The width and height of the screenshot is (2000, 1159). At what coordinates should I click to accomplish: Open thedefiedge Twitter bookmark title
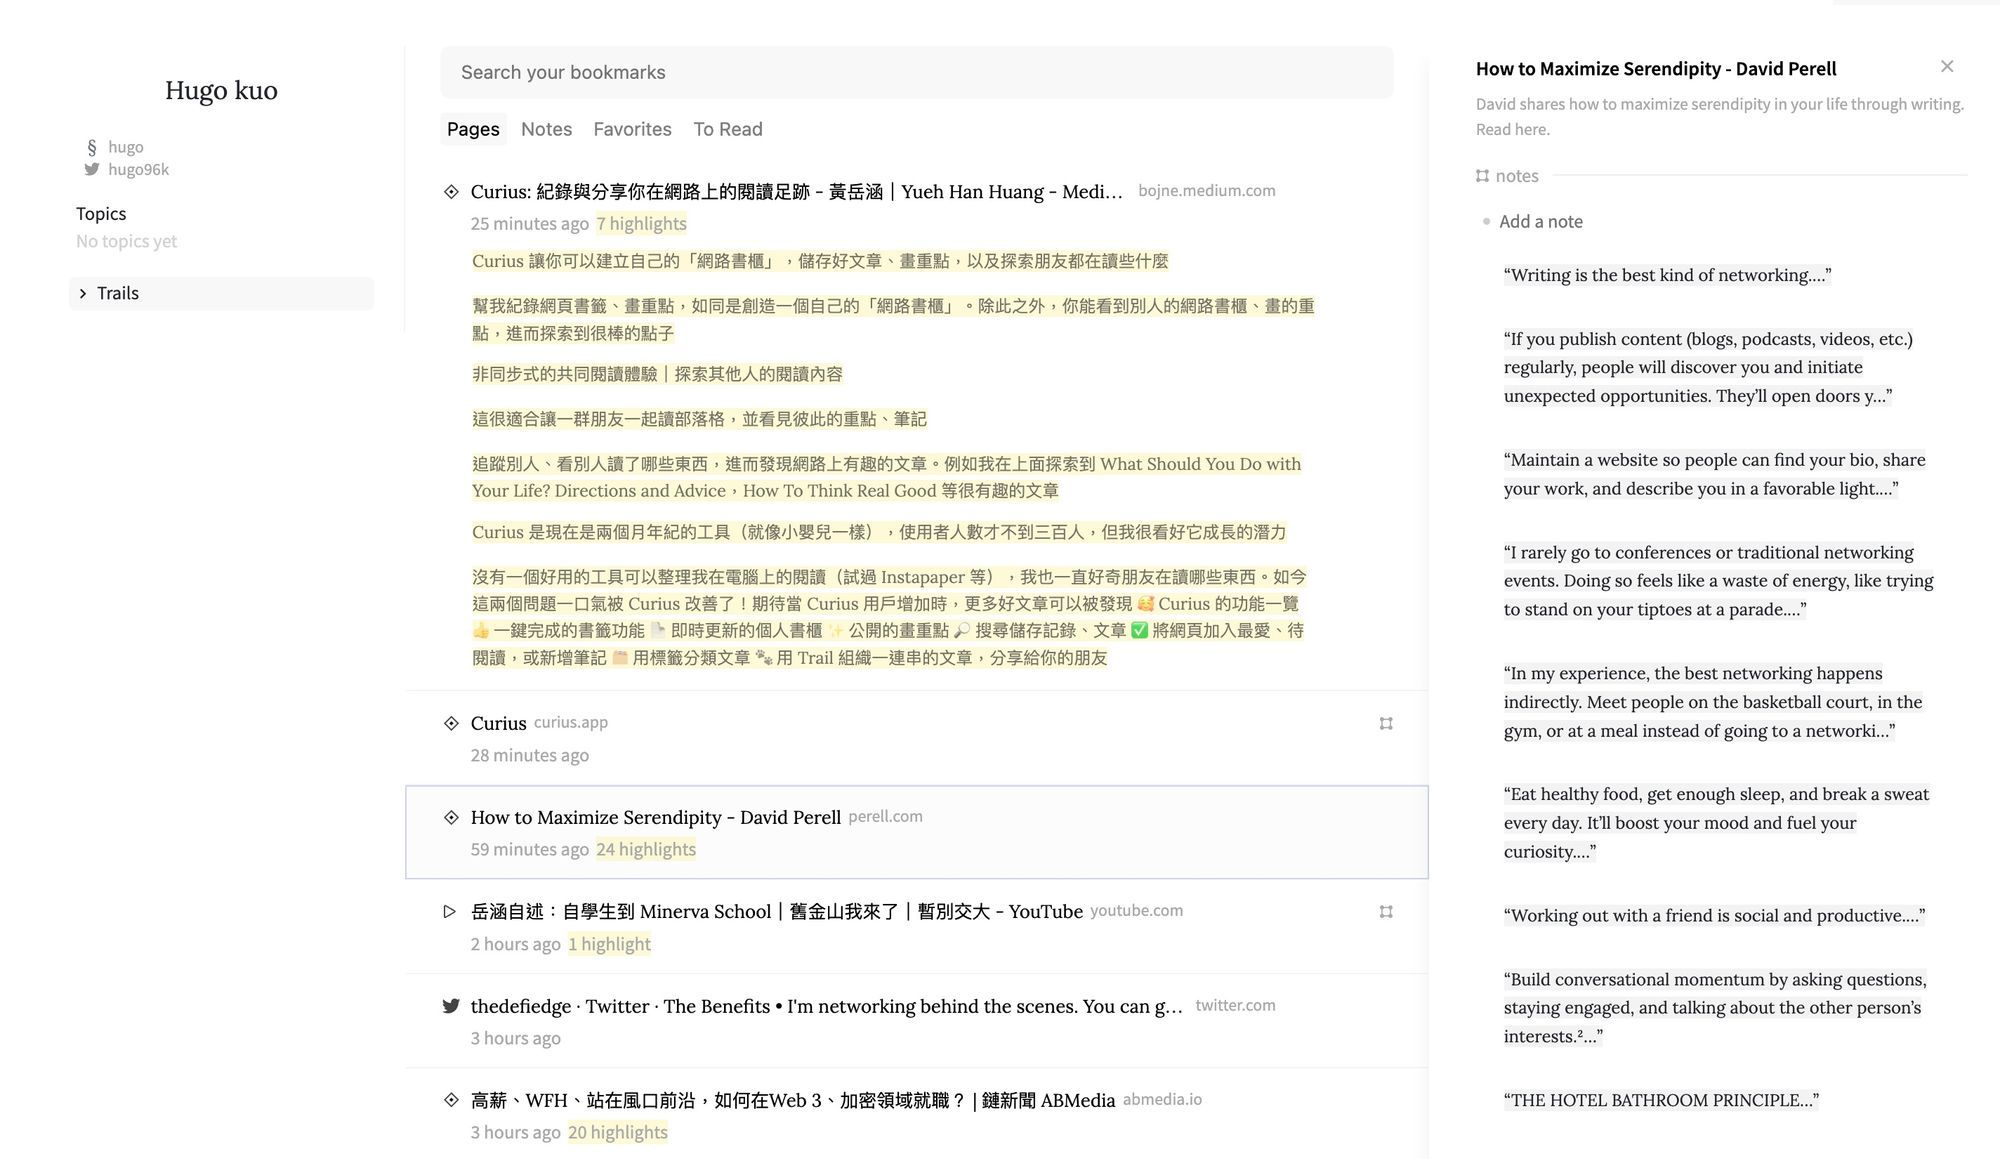coord(827,1006)
